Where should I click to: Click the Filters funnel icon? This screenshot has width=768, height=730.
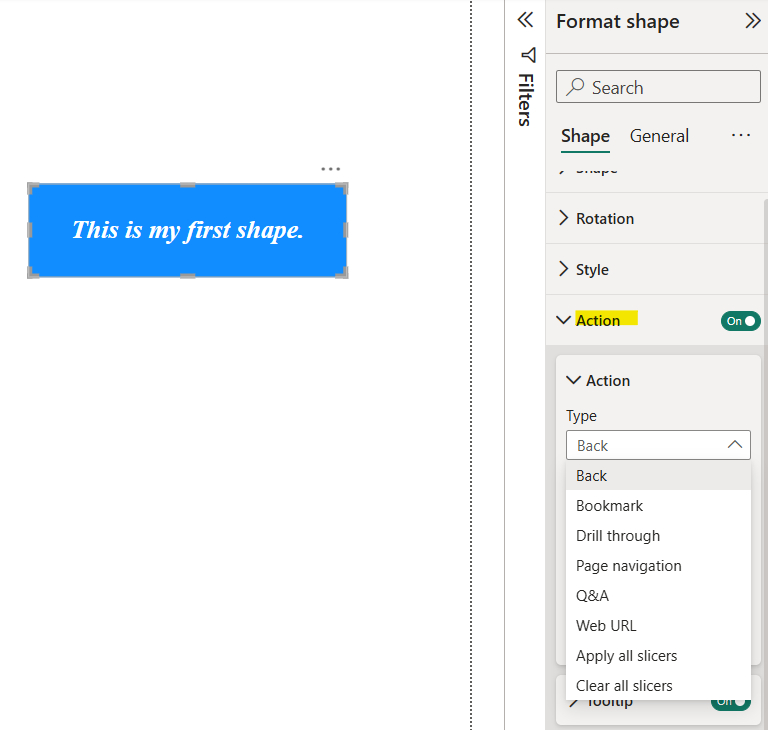click(x=527, y=55)
